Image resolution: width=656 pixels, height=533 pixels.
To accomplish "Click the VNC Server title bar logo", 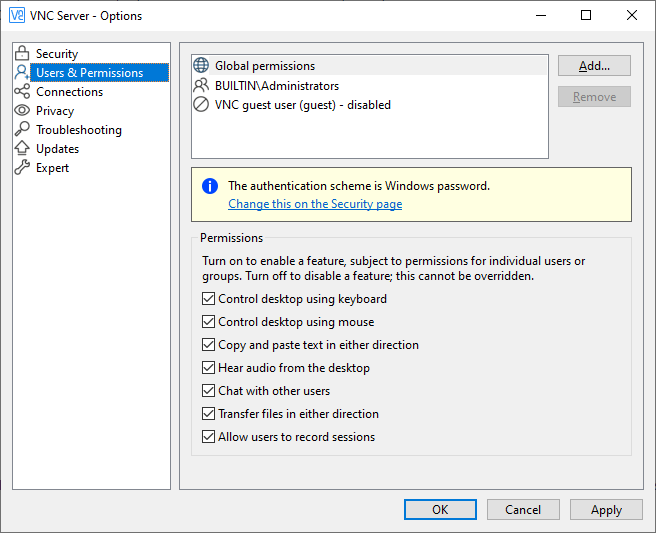I will point(17,15).
